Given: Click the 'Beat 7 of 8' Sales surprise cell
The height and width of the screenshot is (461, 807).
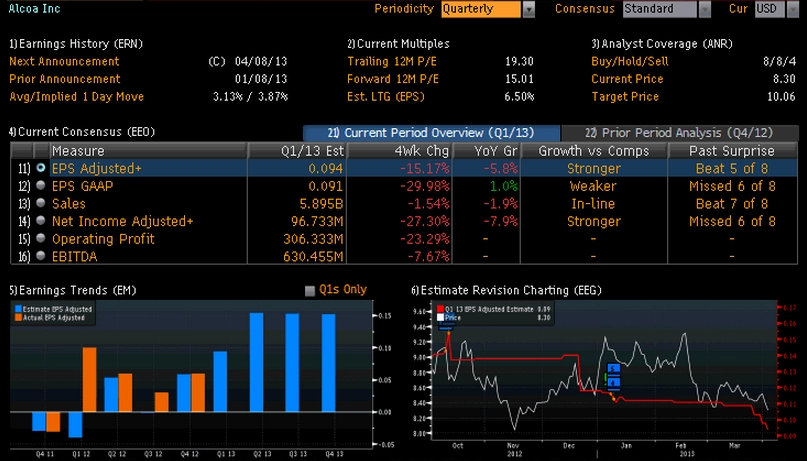Looking at the screenshot, I should (x=732, y=204).
